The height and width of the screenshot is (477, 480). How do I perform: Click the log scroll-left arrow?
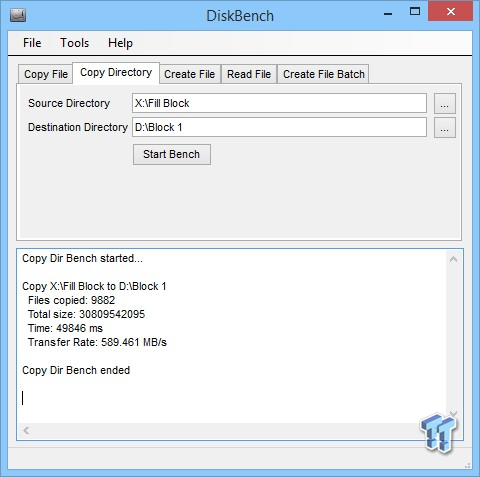pyautogui.click(x=26, y=430)
